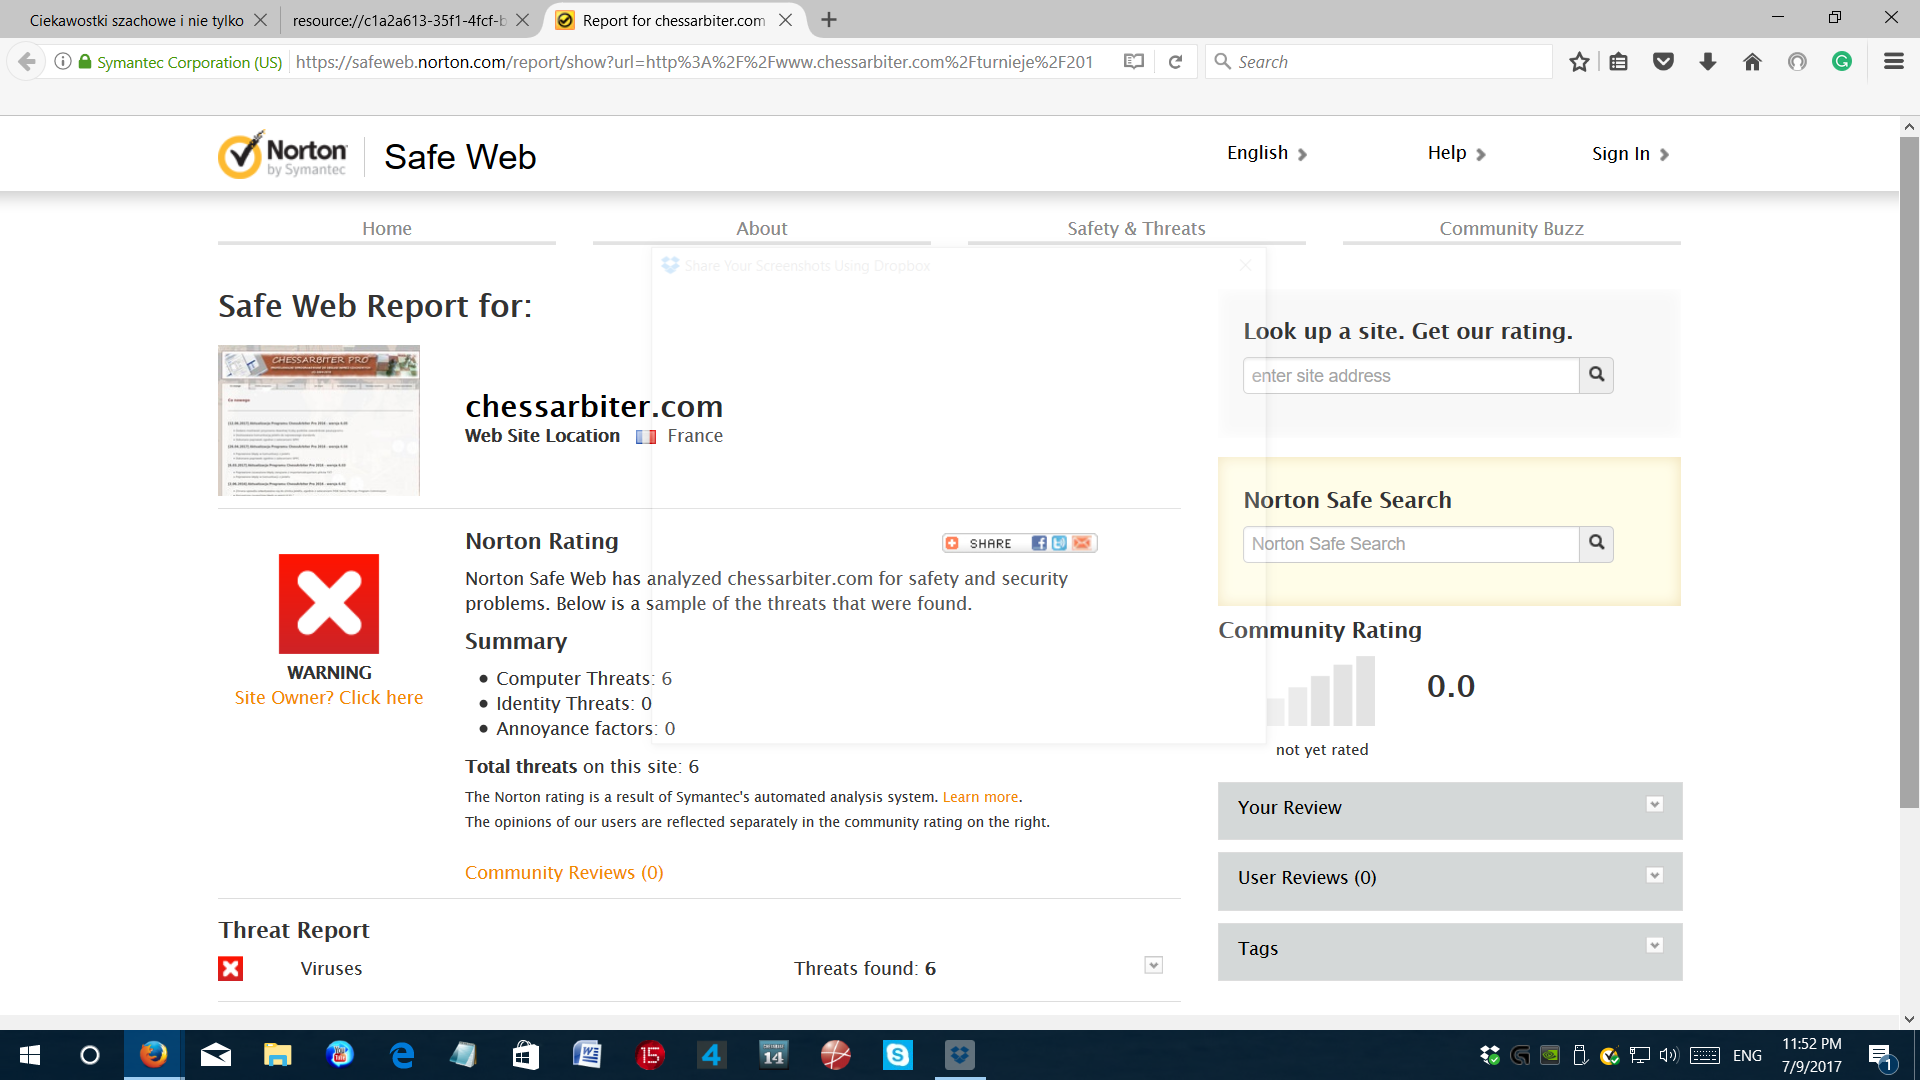Screen dimensions: 1920x1080
Task: Close the resource:// tab
Action: click(522, 20)
